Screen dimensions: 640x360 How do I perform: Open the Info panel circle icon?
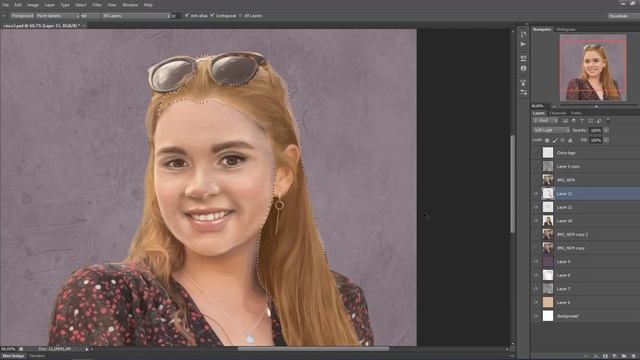pos(523,69)
